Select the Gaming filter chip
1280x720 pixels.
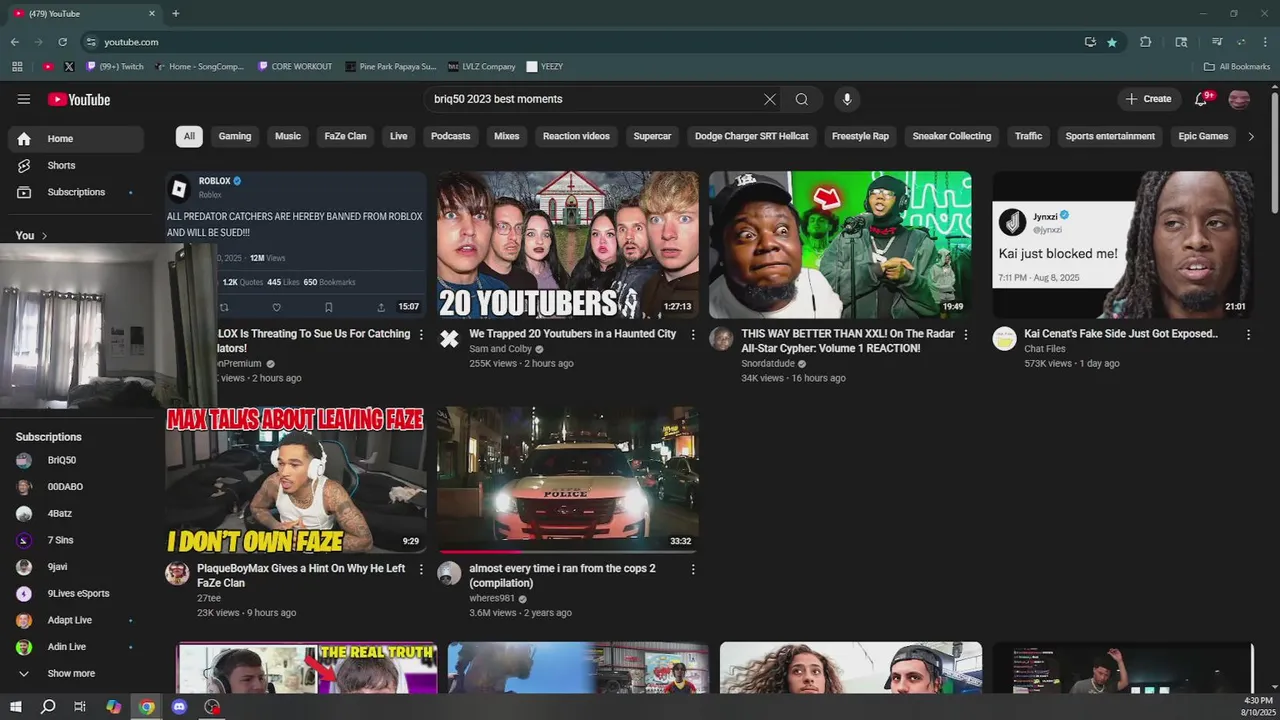235,136
